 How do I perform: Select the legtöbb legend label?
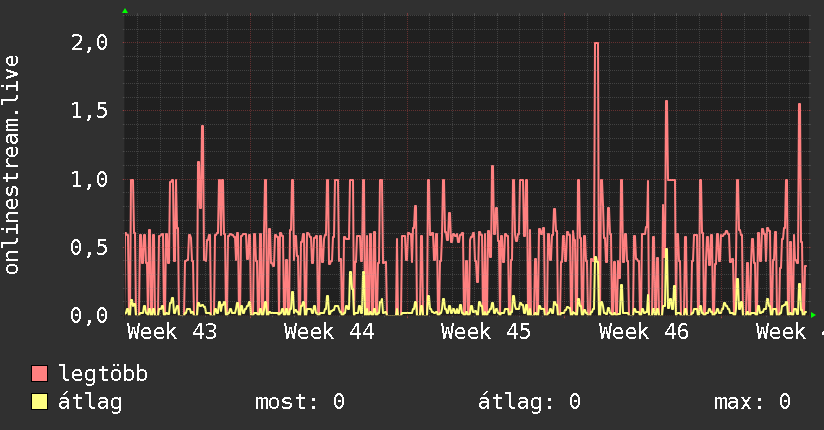click(103, 374)
